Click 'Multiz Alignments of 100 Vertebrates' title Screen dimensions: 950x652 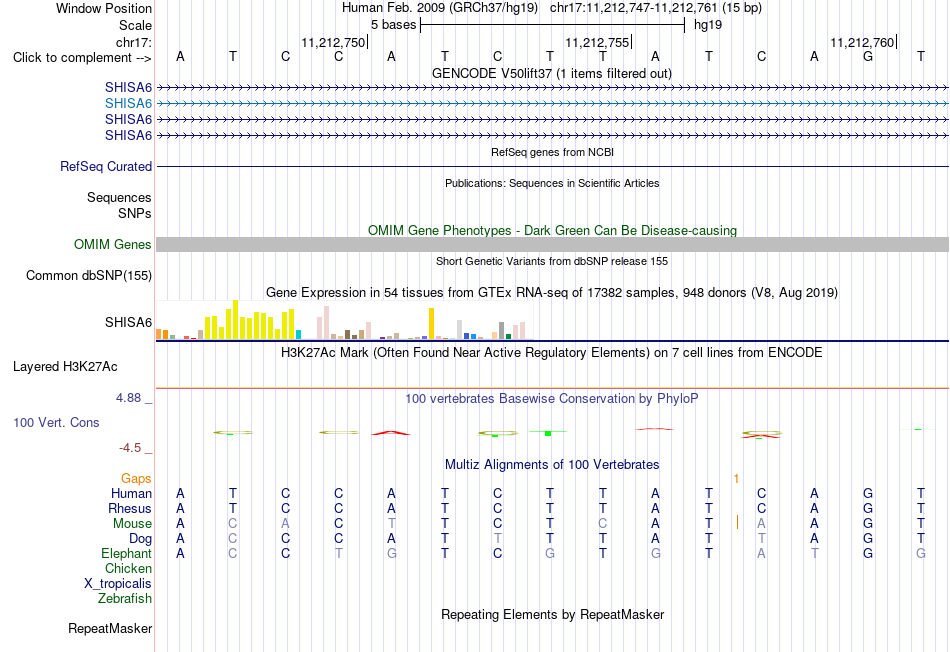click(x=552, y=464)
